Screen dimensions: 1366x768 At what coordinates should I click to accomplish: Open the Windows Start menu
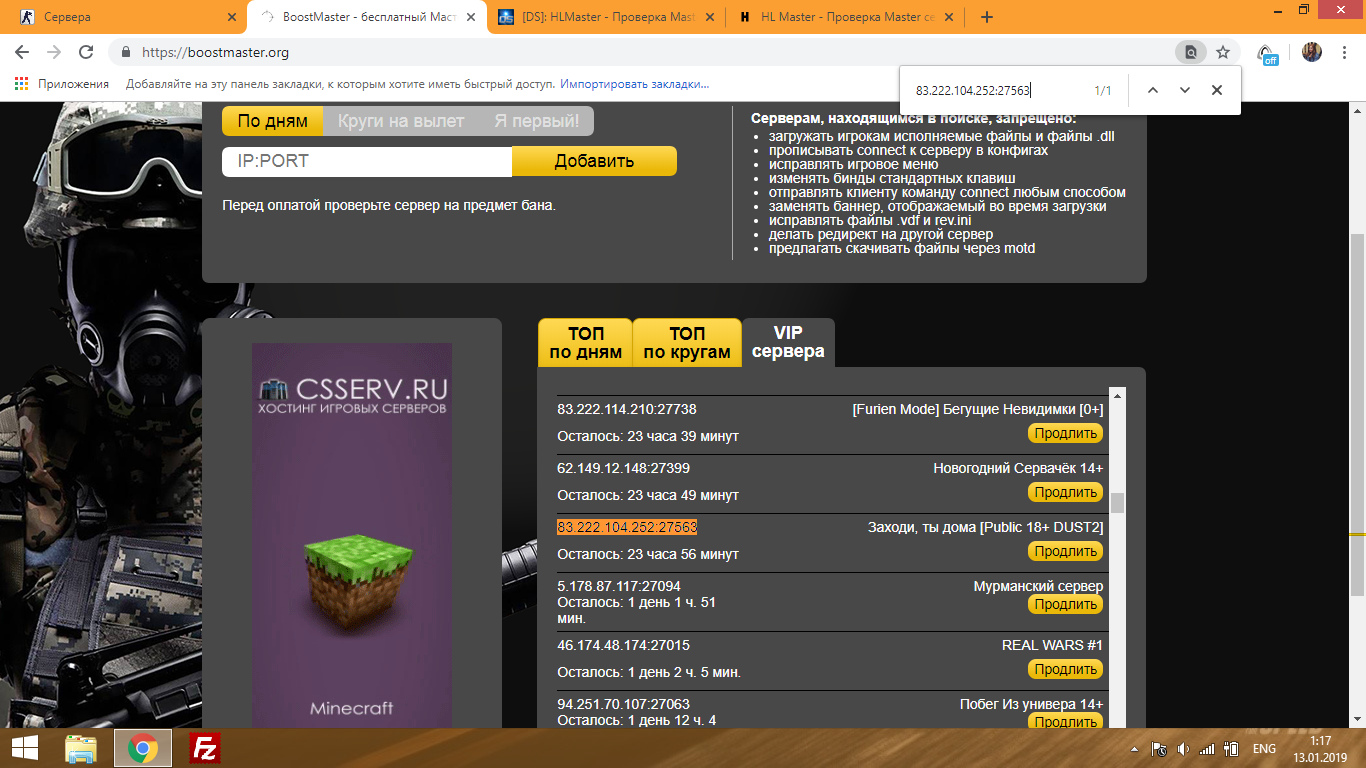pos(24,748)
